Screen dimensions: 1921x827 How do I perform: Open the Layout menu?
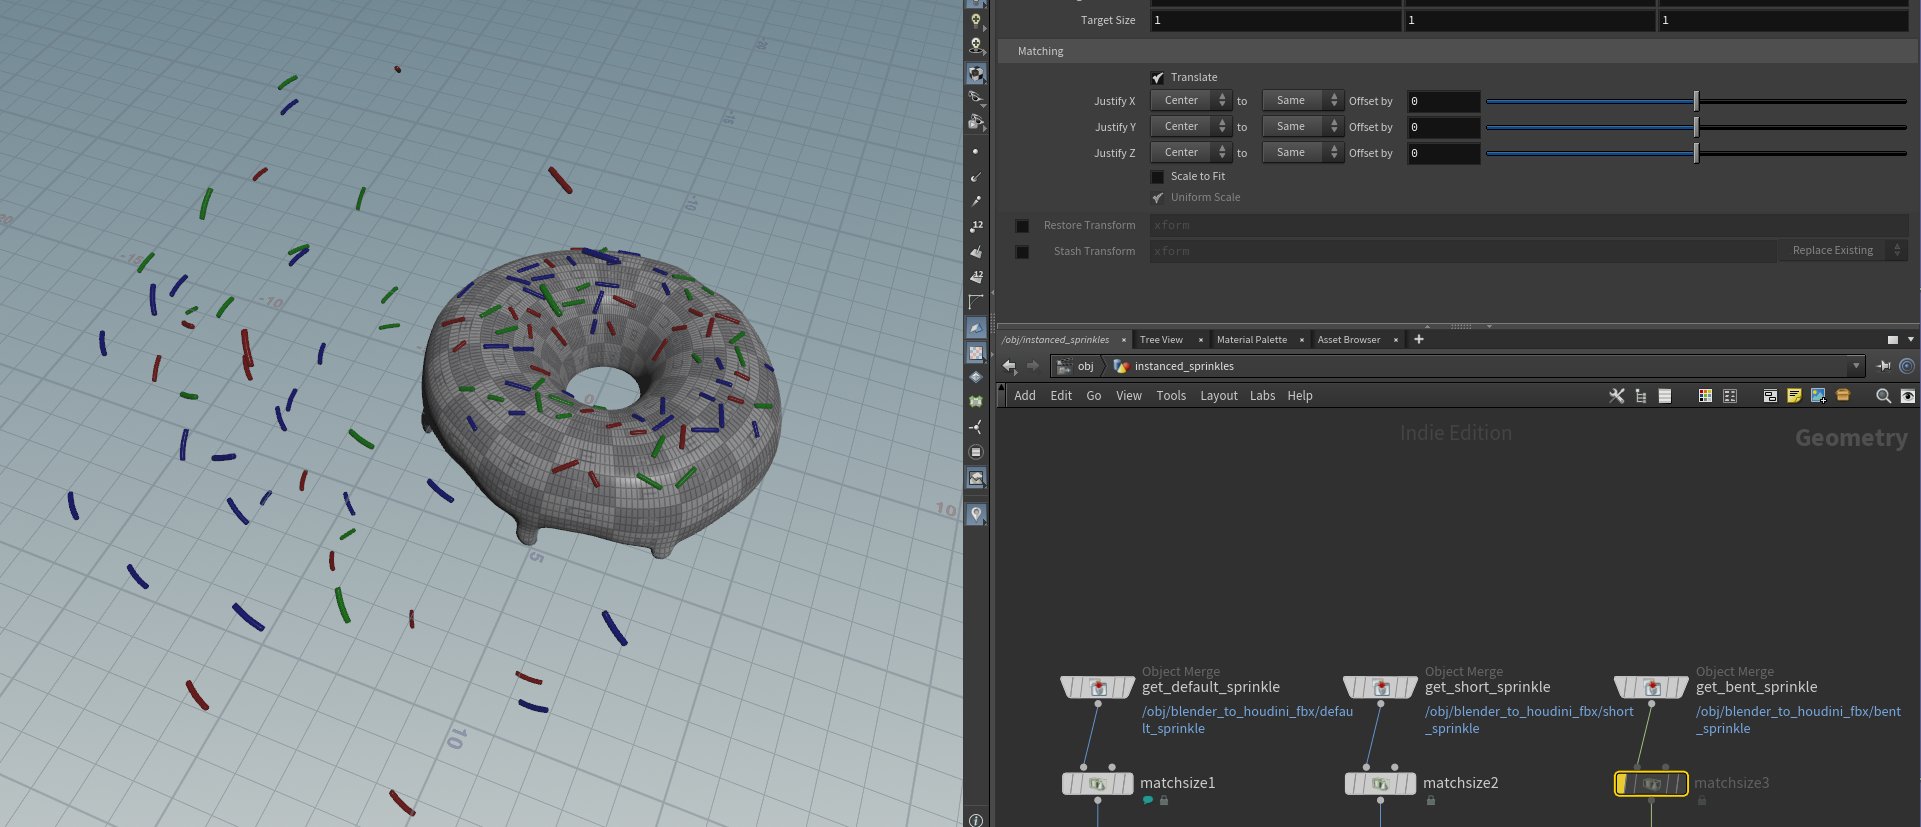1218,396
